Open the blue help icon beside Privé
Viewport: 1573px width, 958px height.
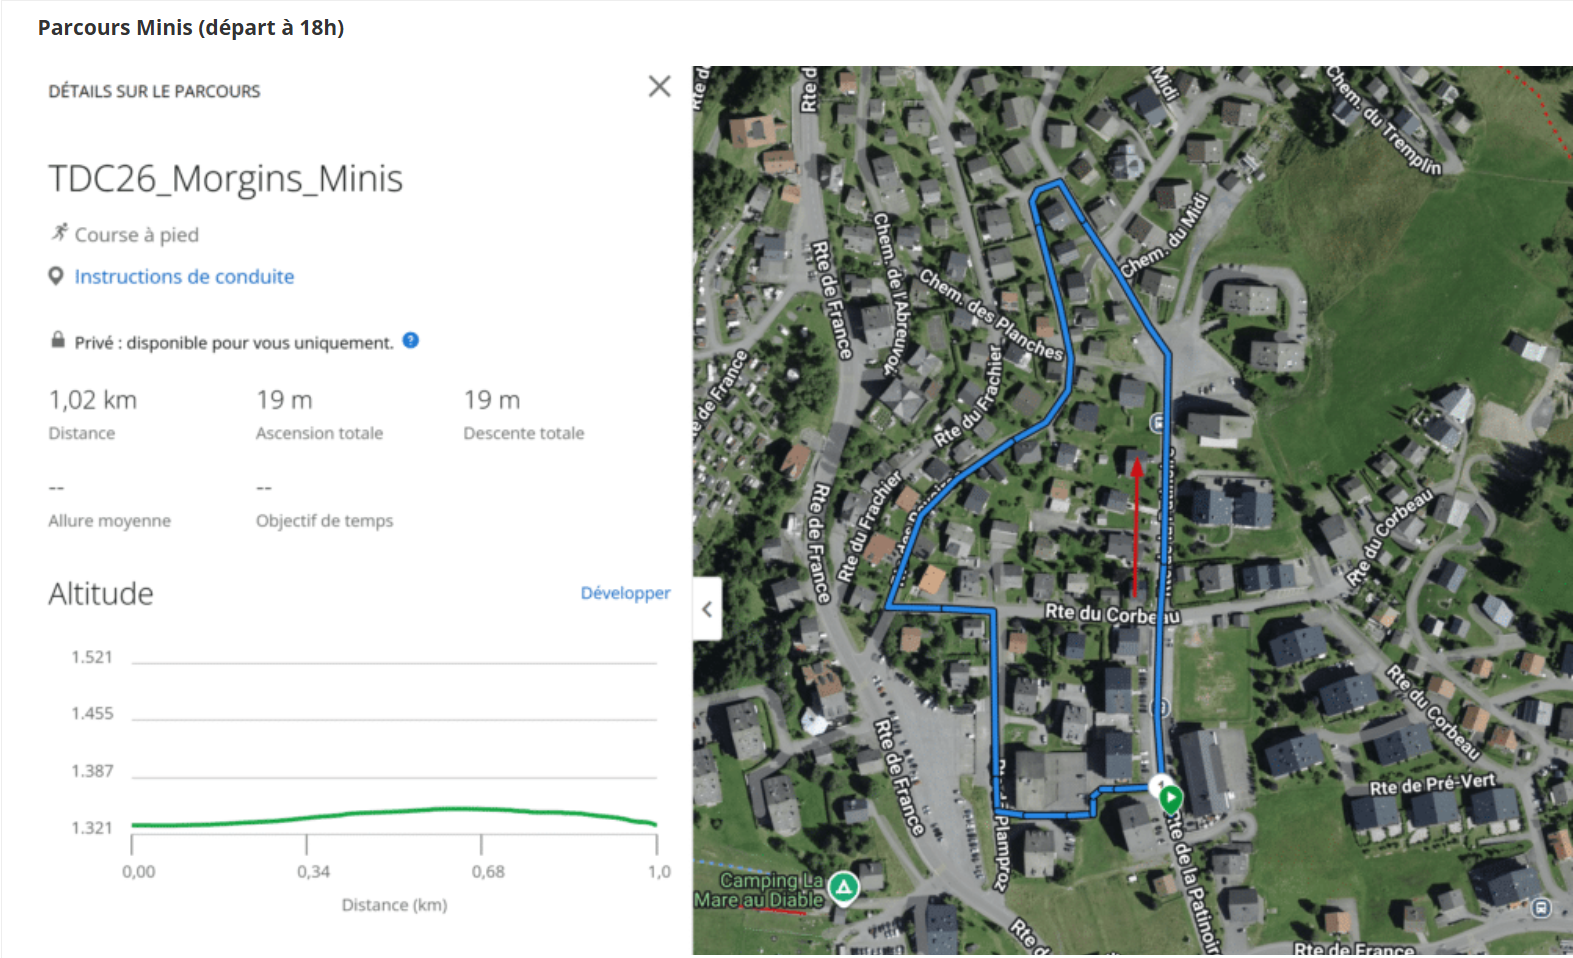(410, 341)
